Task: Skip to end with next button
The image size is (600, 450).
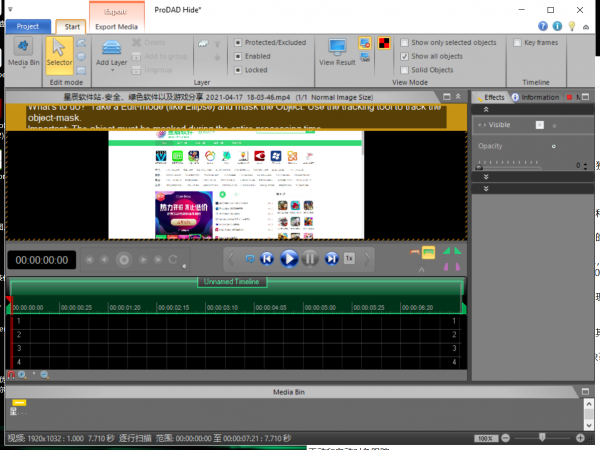Action: (331, 259)
